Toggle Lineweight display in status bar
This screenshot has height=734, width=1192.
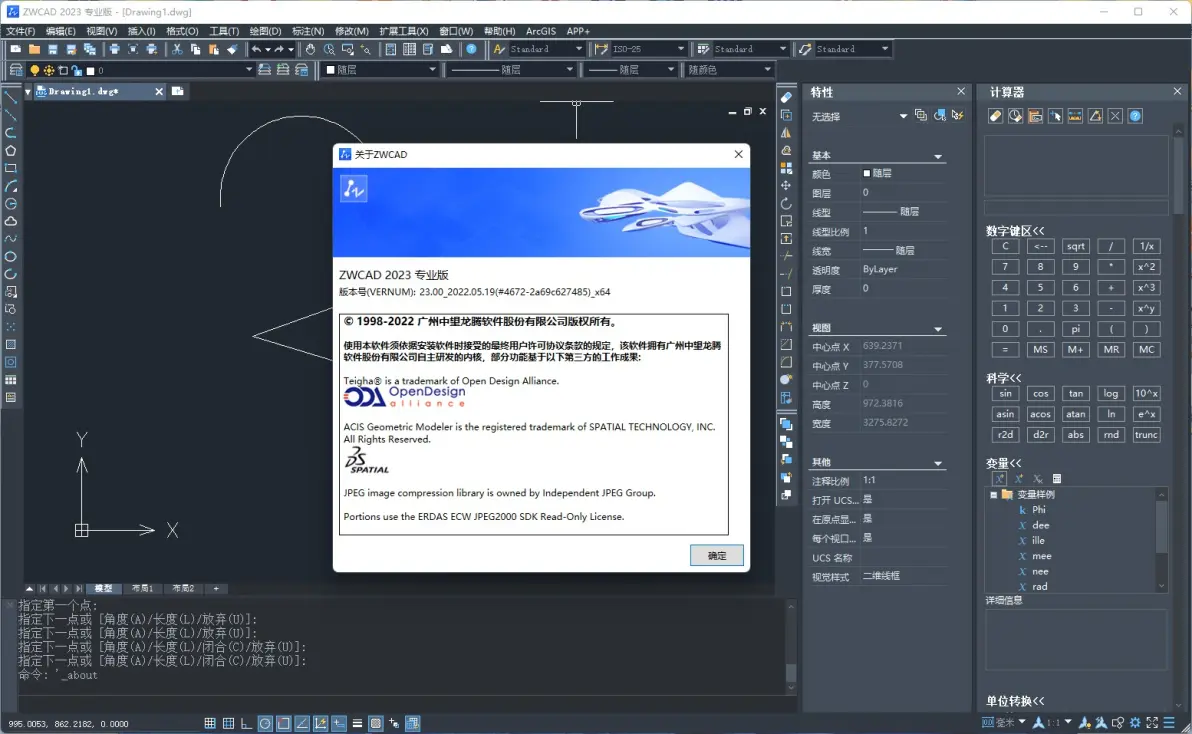(x=357, y=723)
